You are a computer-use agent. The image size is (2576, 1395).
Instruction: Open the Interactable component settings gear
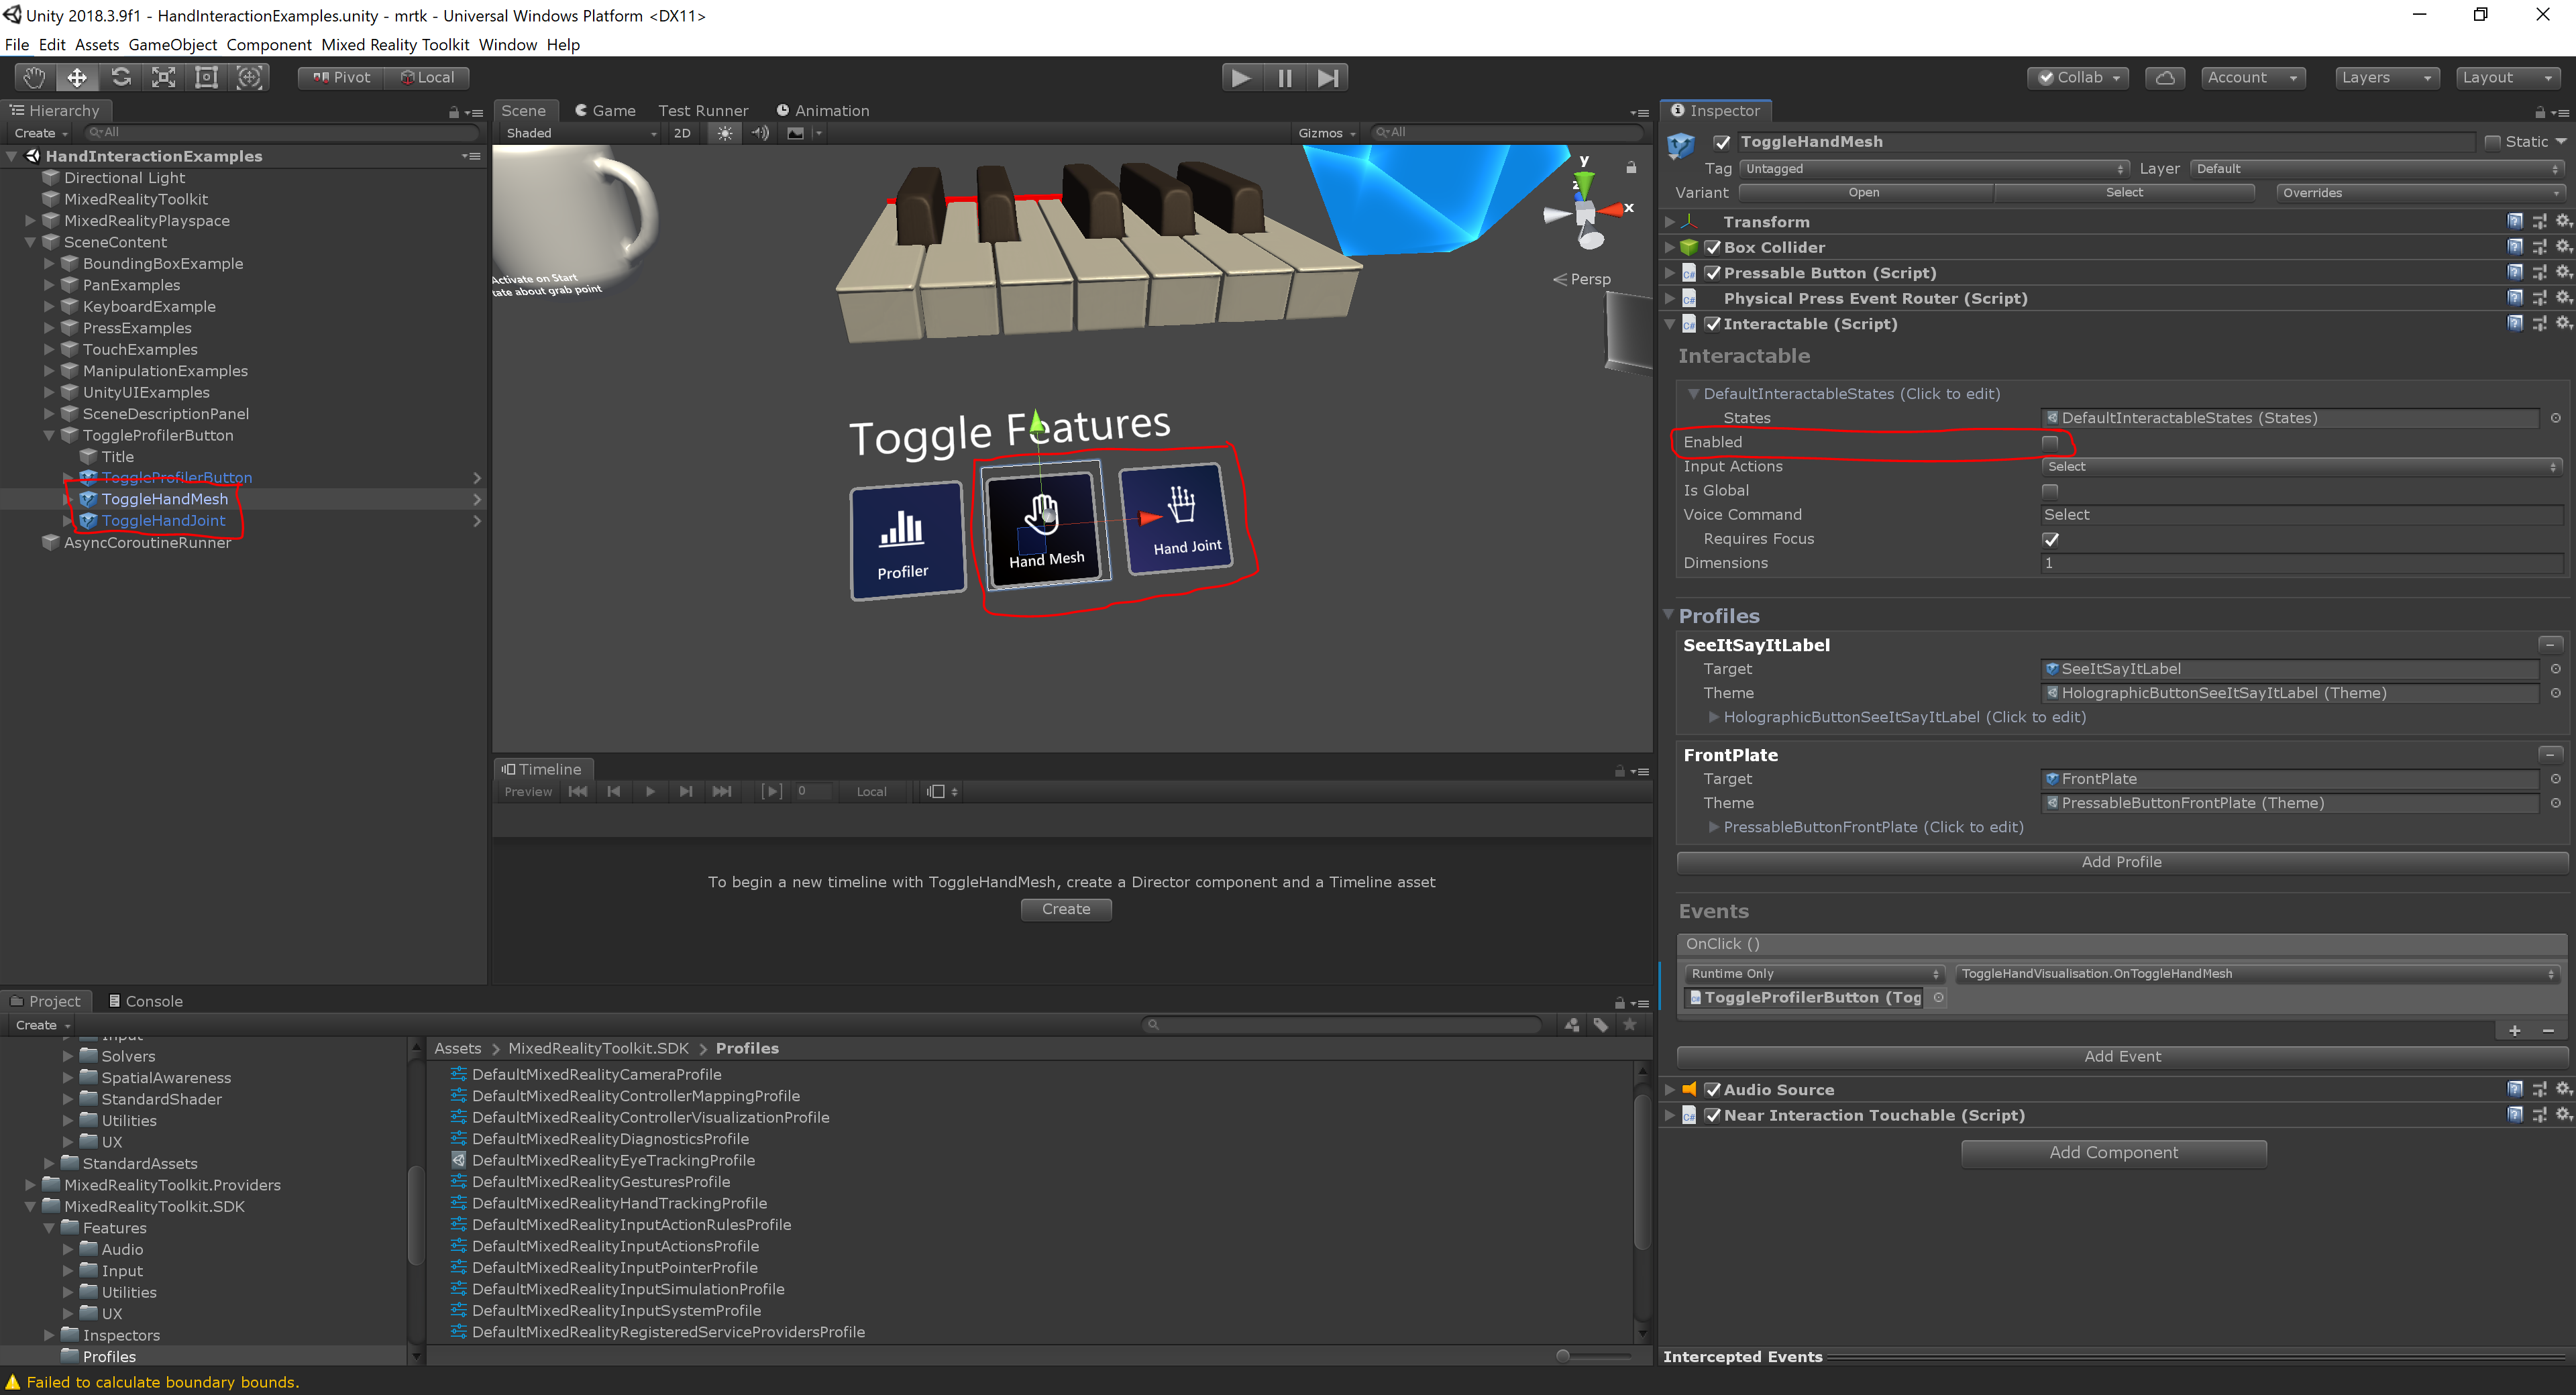pyautogui.click(x=2562, y=323)
